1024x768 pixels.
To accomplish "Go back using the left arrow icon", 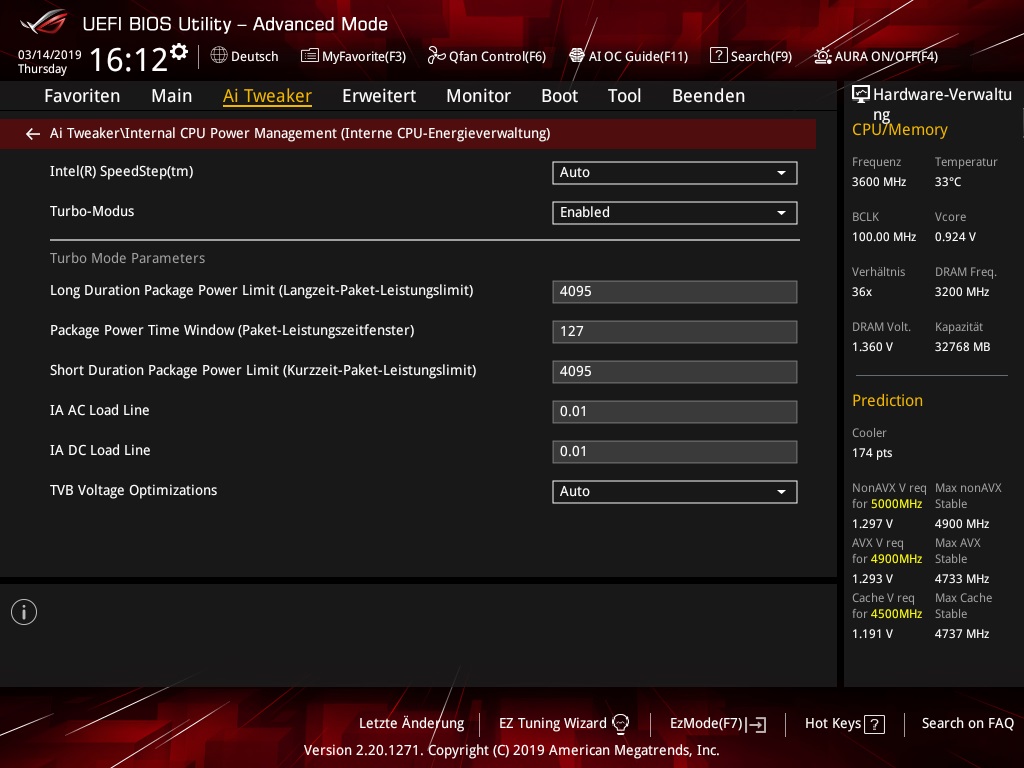I will [33, 134].
